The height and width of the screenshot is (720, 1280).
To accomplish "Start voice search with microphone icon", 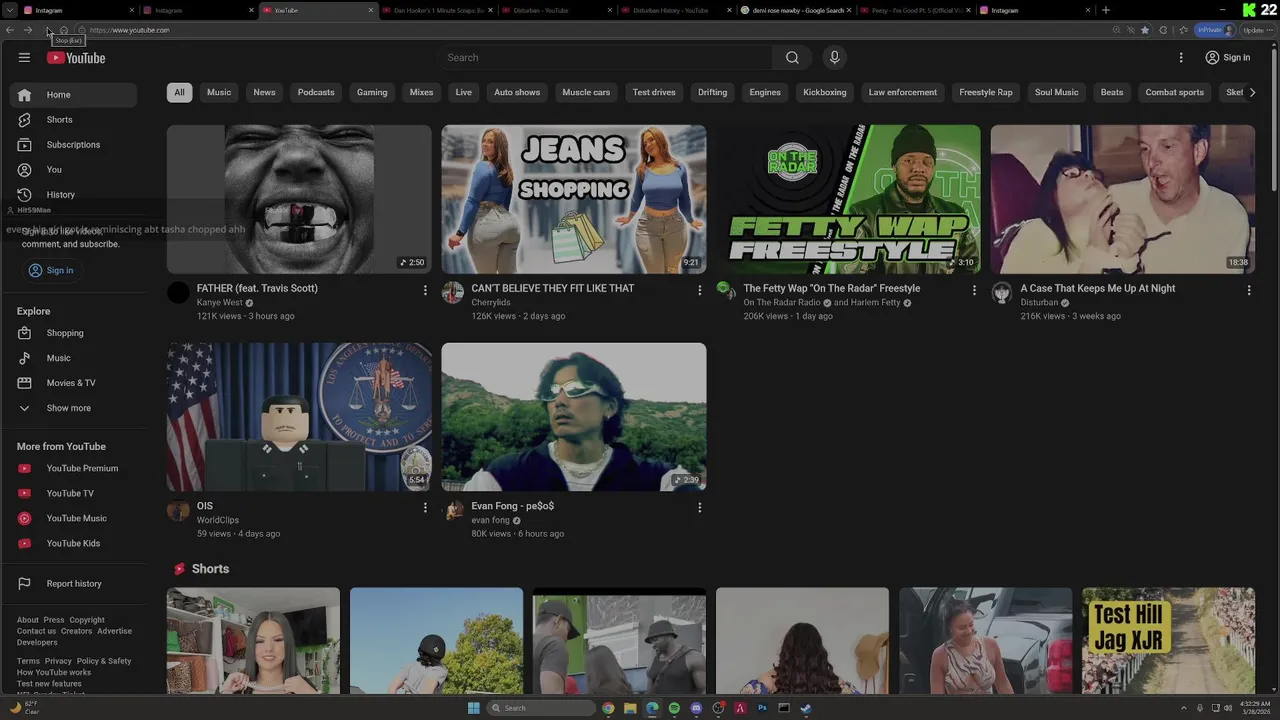I will (x=834, y=57).
